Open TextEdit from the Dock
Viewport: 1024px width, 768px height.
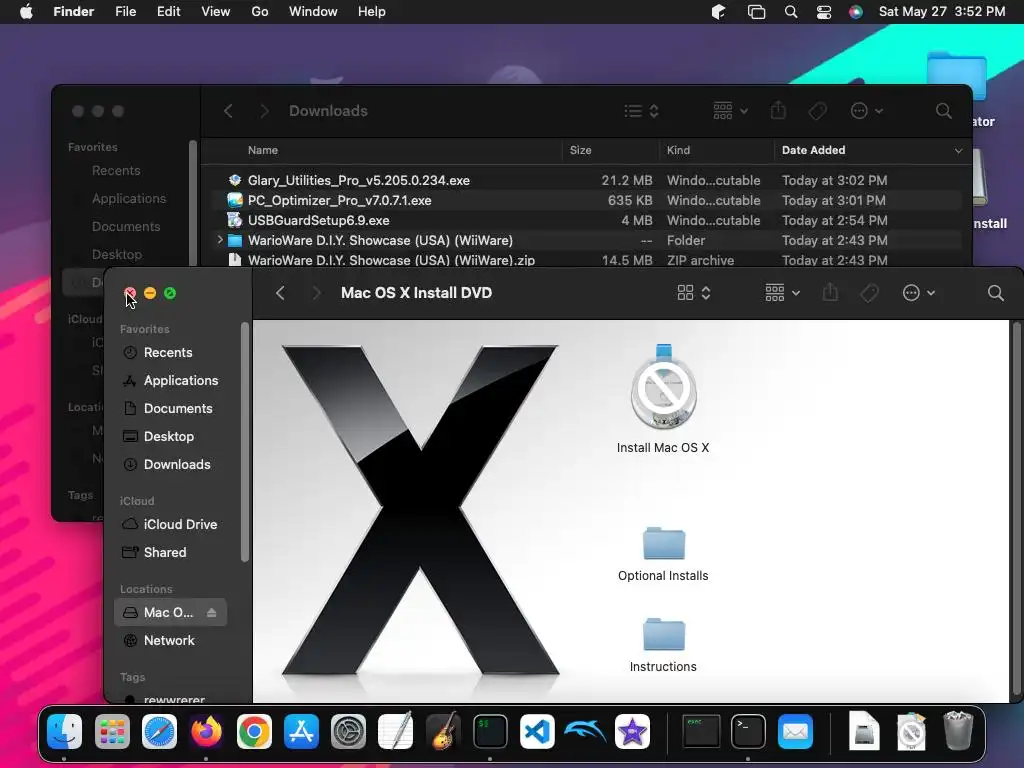click(x=396, y=731)
